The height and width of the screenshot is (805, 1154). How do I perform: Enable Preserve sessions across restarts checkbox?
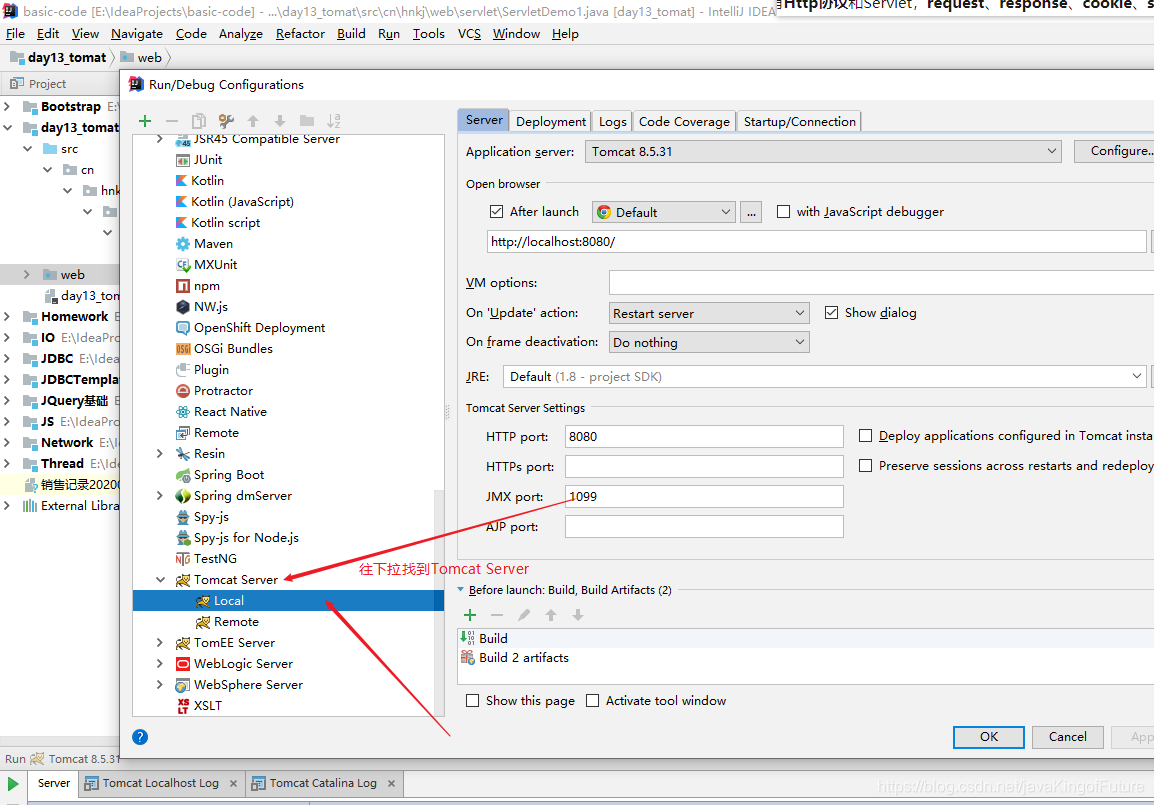point(866,466)
